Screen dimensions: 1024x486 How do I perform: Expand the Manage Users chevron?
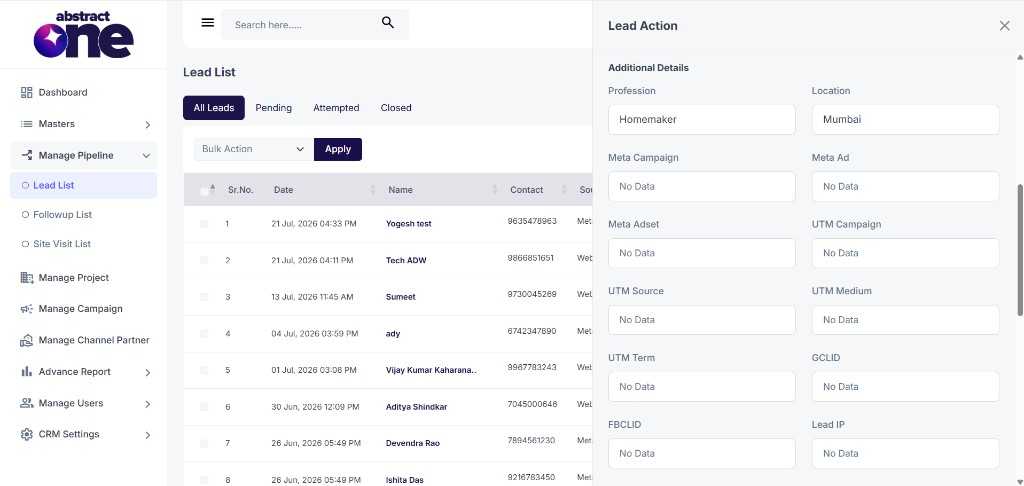[148, 404]
